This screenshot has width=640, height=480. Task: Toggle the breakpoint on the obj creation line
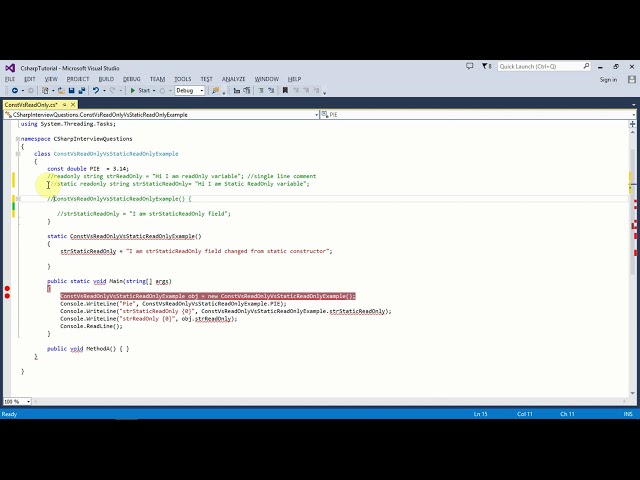pos(7,296)
